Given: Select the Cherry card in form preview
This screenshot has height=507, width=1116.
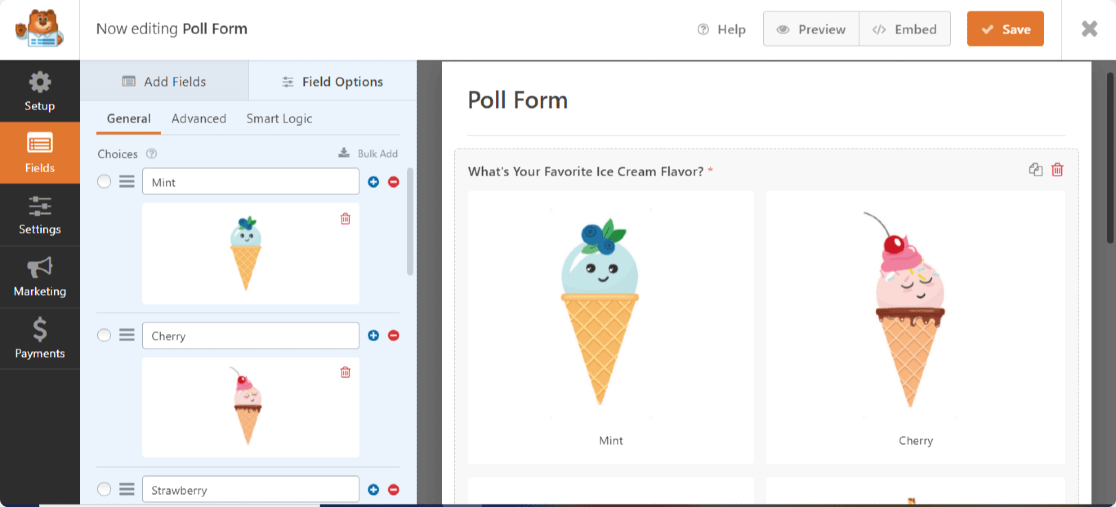Looking at the screenshot, I should (915, 327).
